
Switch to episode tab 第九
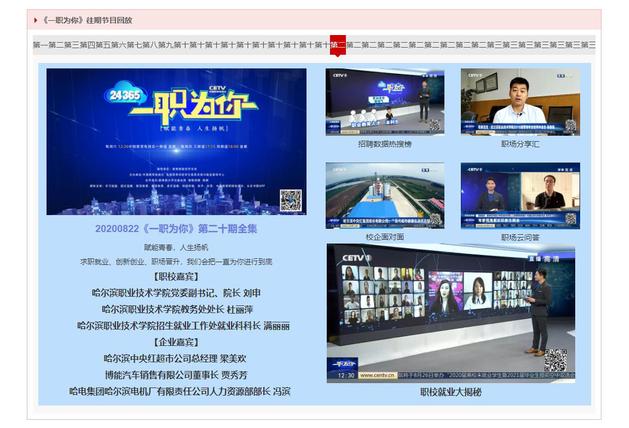pyautogui.click(x=166, y=45)
